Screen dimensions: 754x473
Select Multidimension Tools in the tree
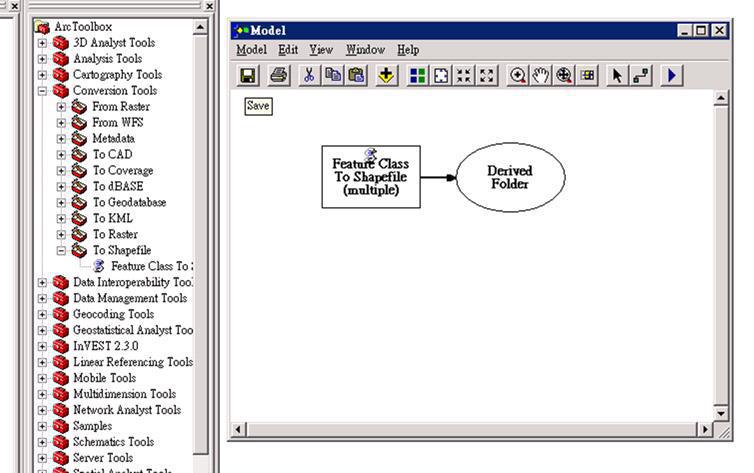point(125,394)
